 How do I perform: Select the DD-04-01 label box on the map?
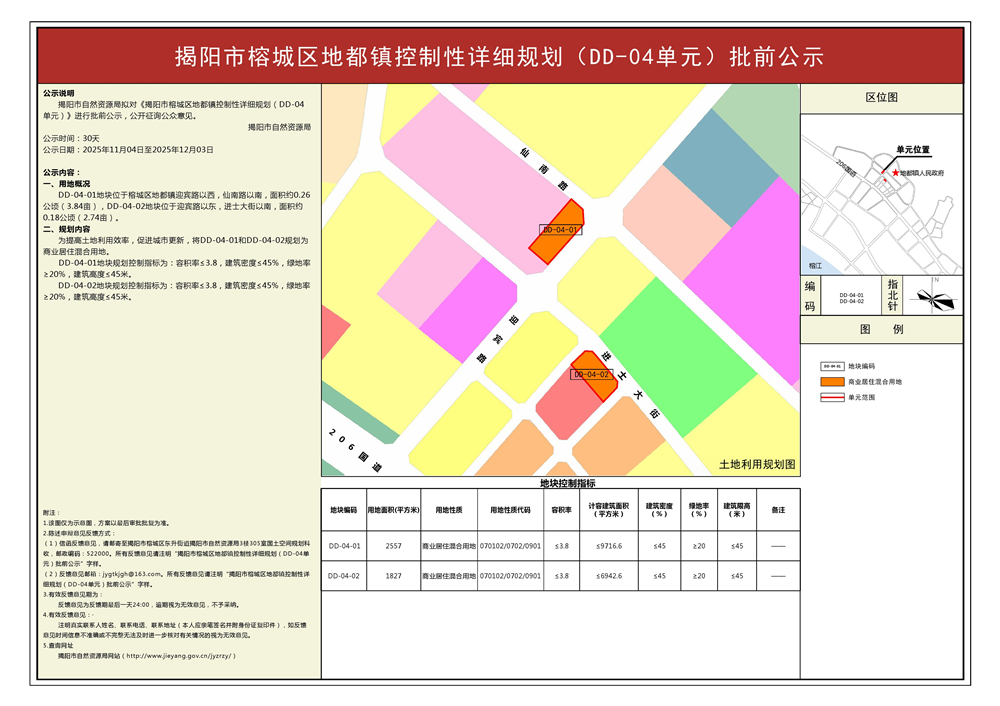click(x=560, y=230)
